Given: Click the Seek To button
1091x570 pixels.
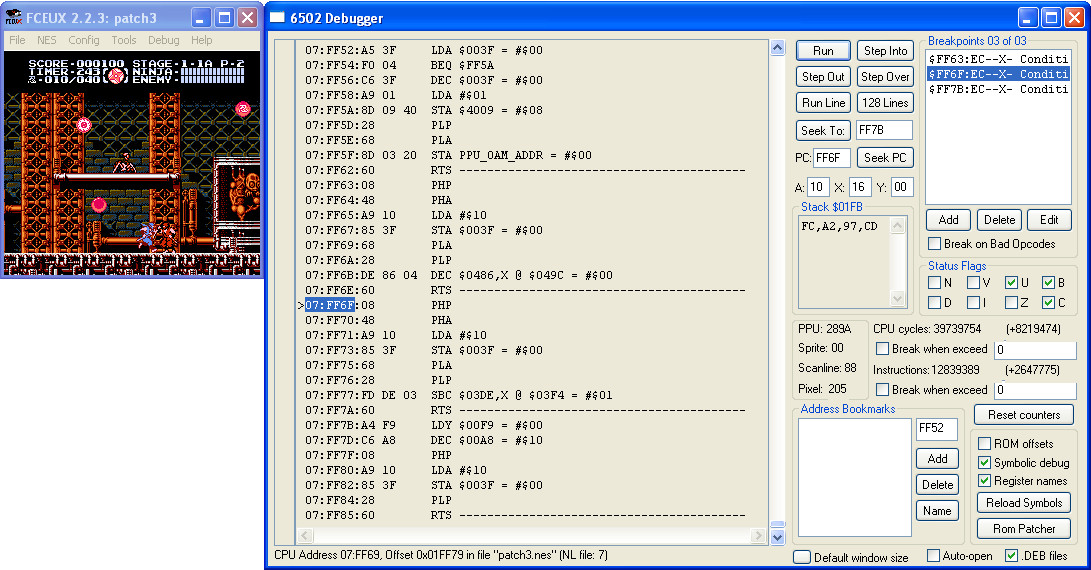Looking at the screenshot, I should pyautogui.click(x=823, y=130).
